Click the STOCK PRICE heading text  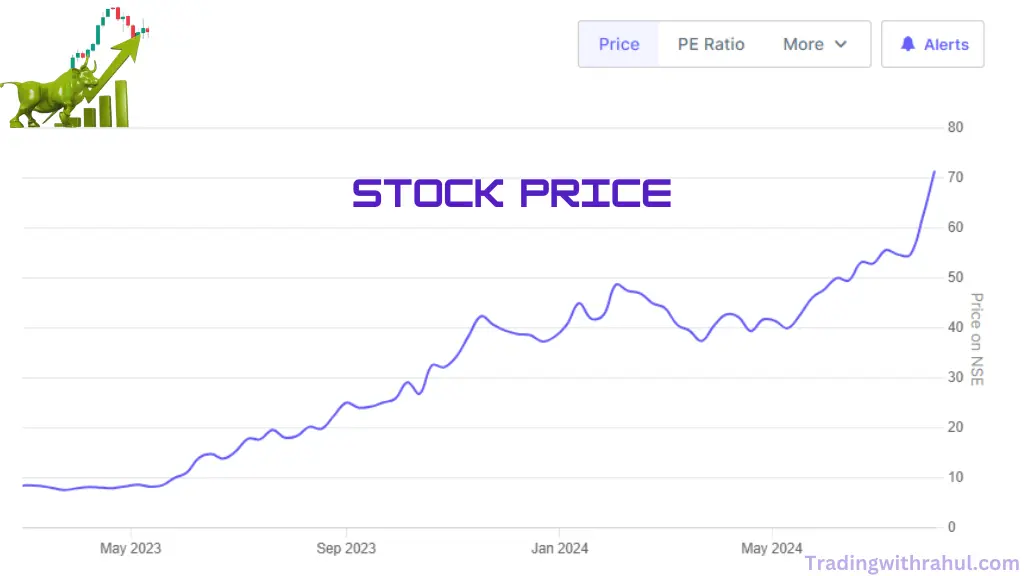[512, 193]
